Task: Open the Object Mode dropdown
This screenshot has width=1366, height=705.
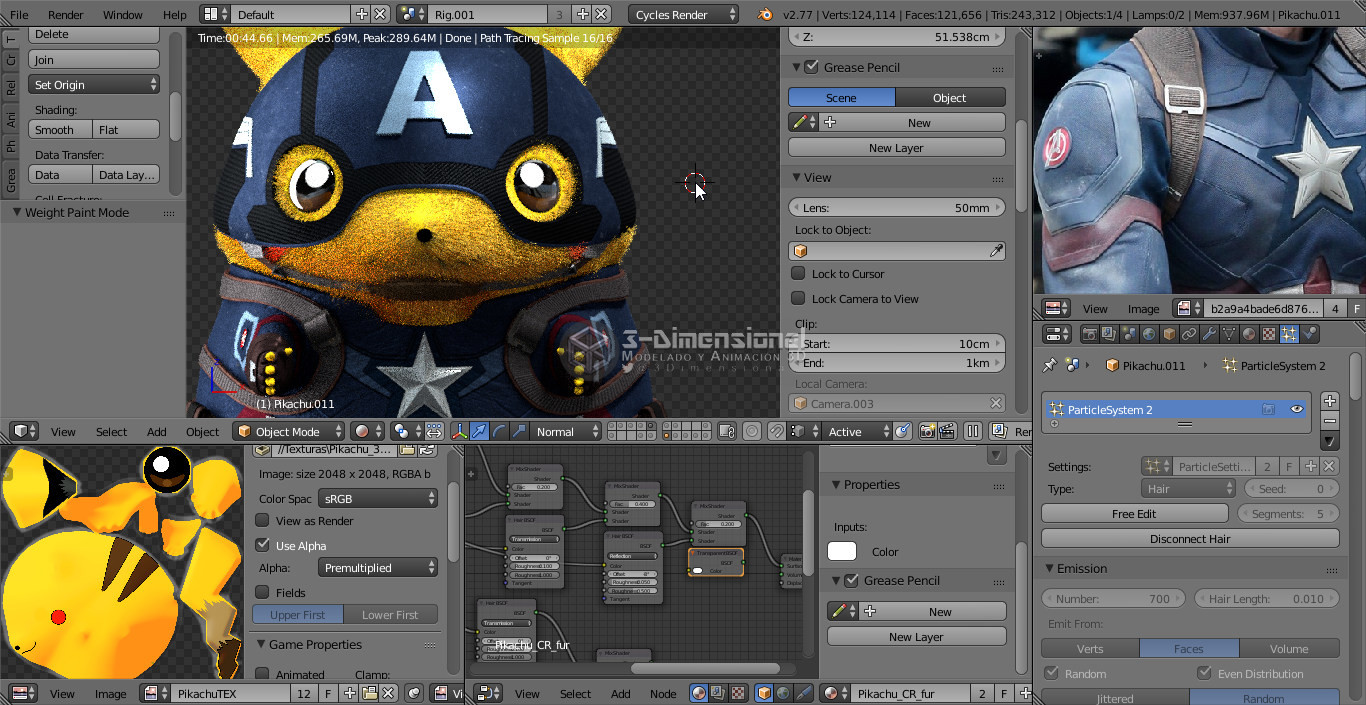Action: [289, 431]
